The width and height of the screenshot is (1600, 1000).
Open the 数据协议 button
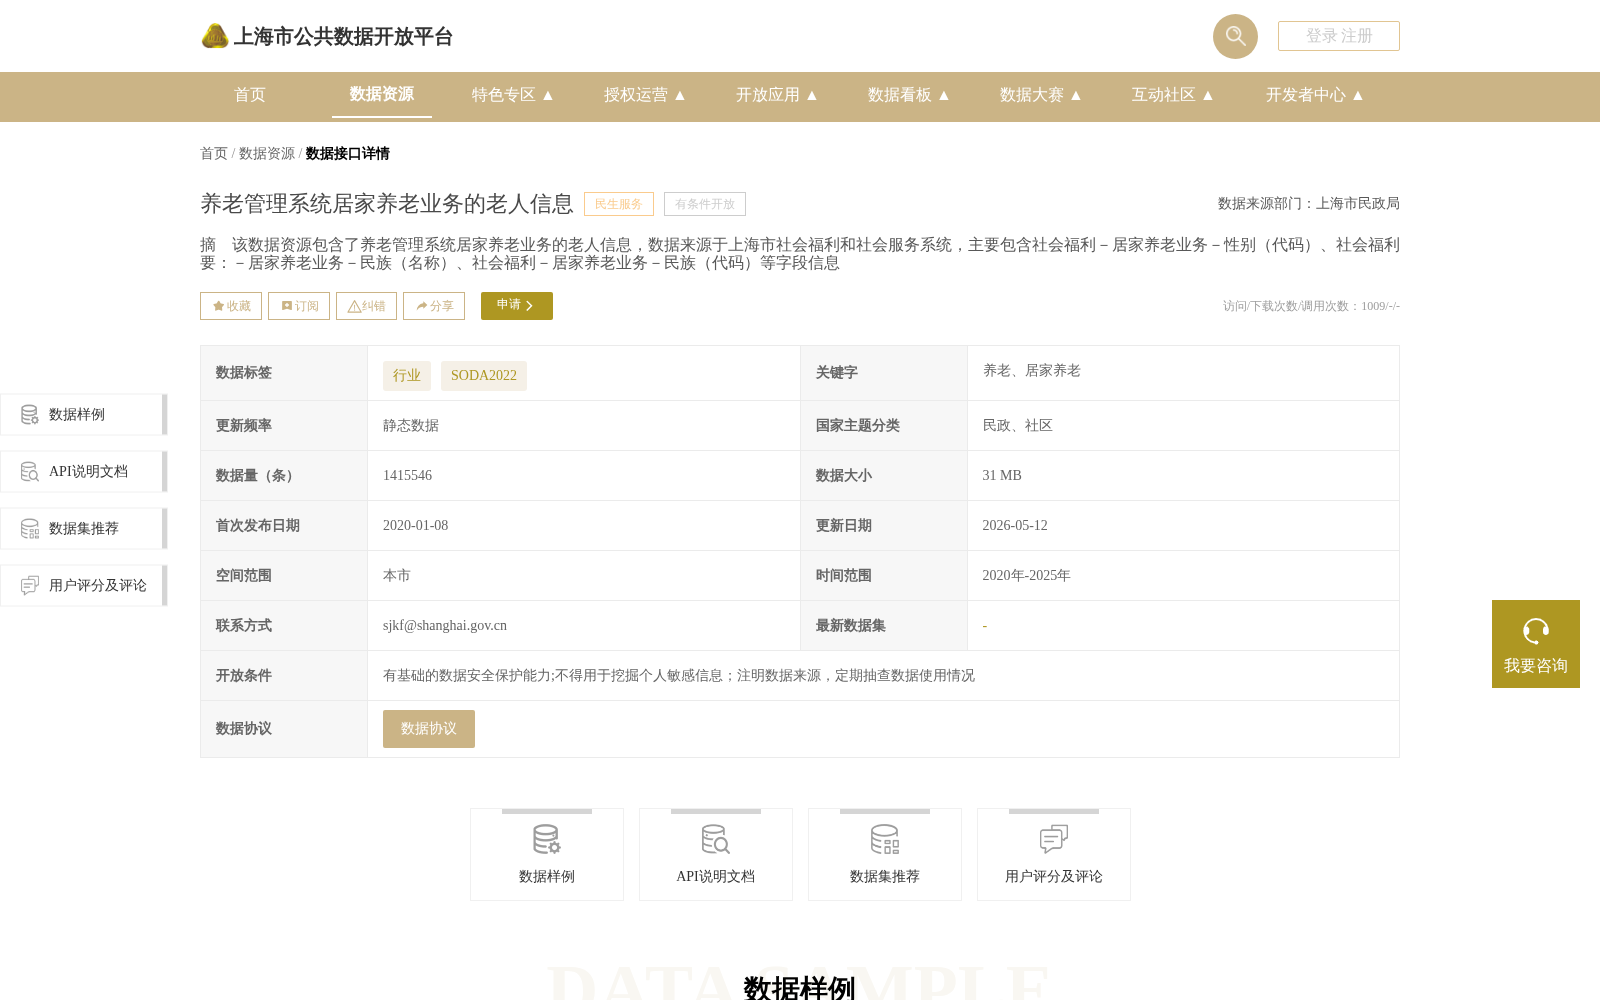[x=429, y=729]
